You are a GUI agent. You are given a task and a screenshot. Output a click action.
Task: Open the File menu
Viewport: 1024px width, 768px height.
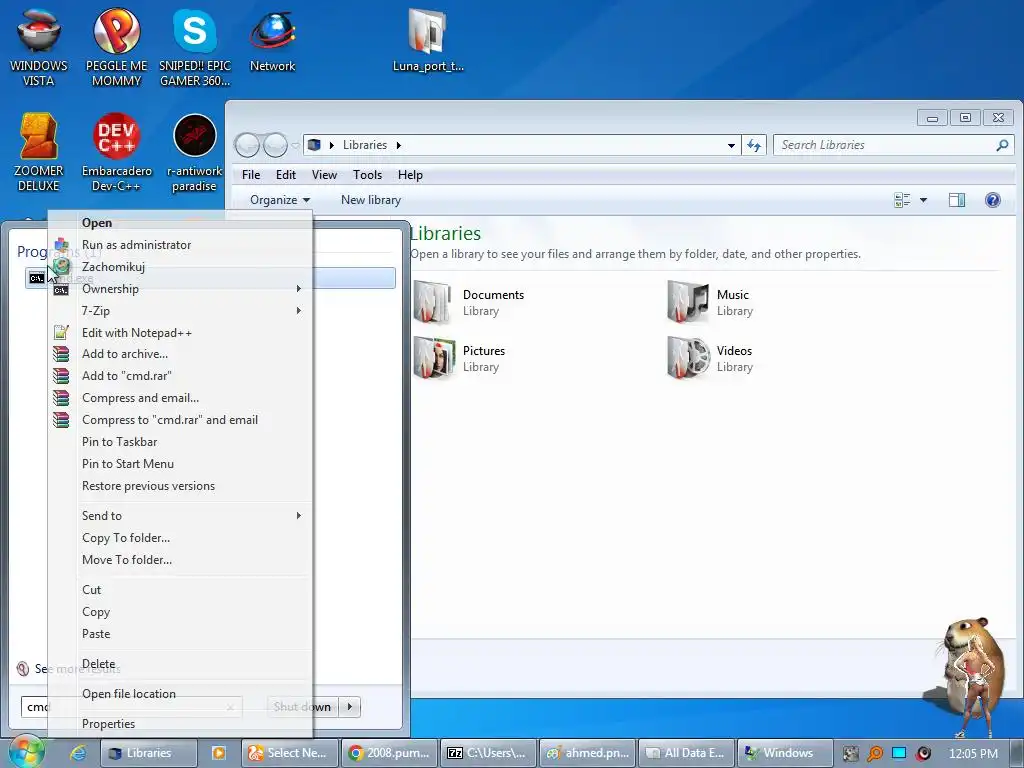click(251, 175)
